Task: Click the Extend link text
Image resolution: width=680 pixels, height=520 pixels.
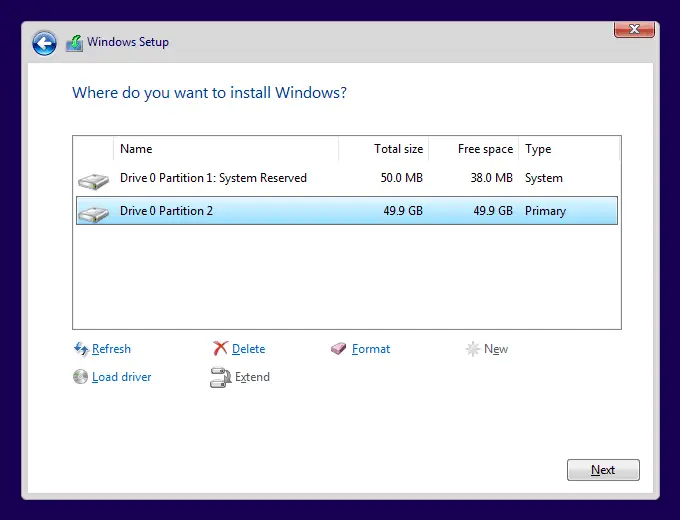Action: point(252,377)
